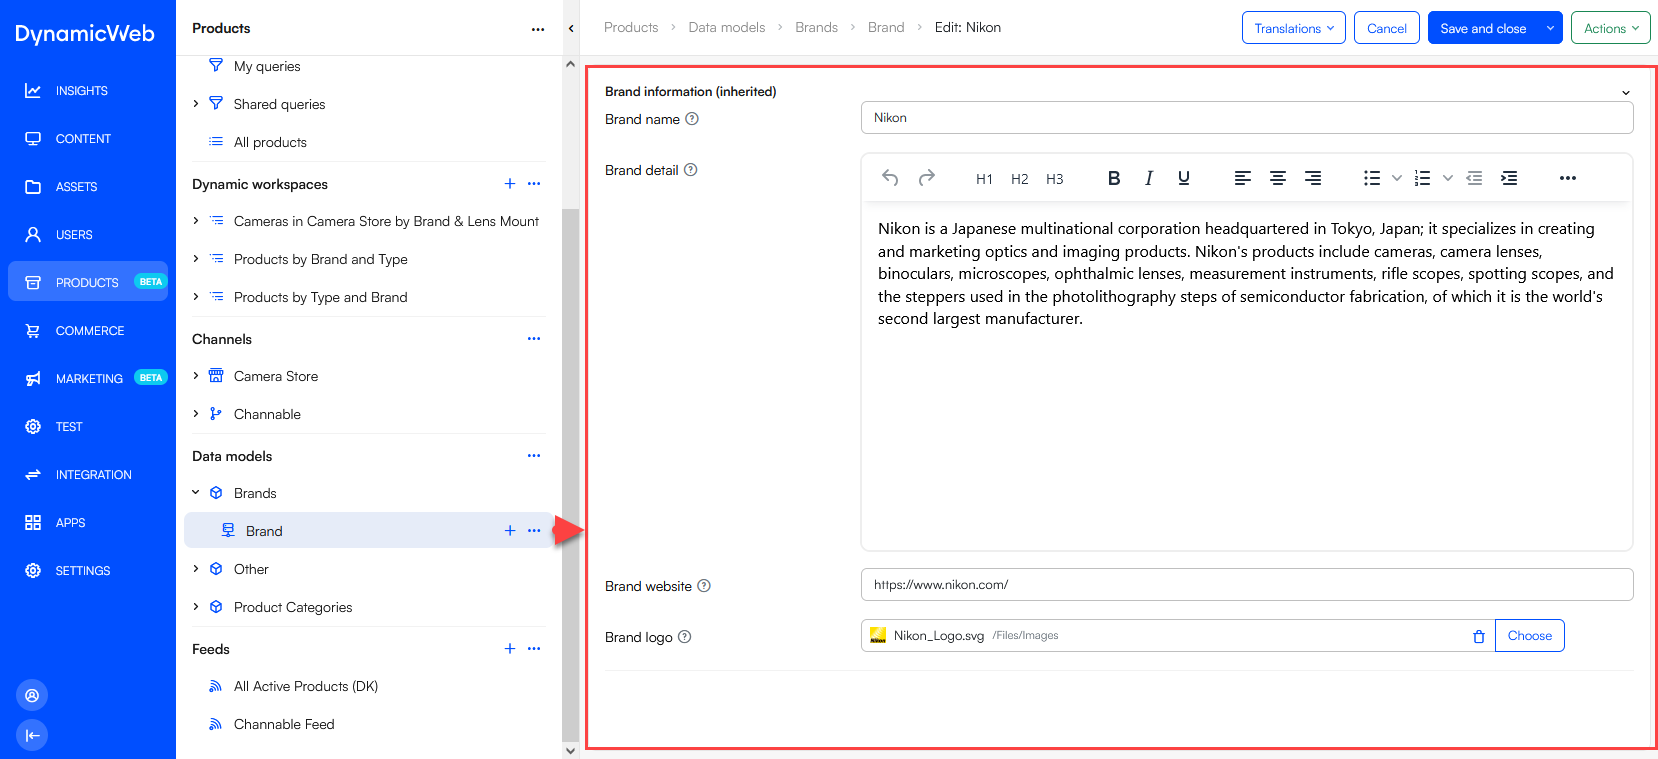Apply H2 heading style
Viewport: 1658px width, 759px height.
click(1019, 179)
